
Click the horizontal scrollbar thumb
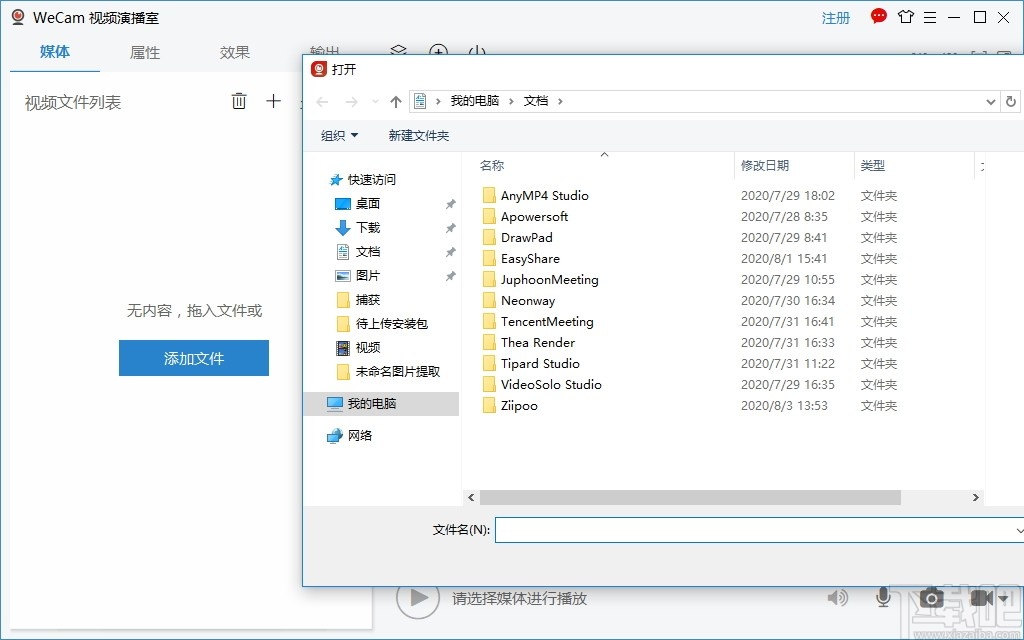click(690, 498)
